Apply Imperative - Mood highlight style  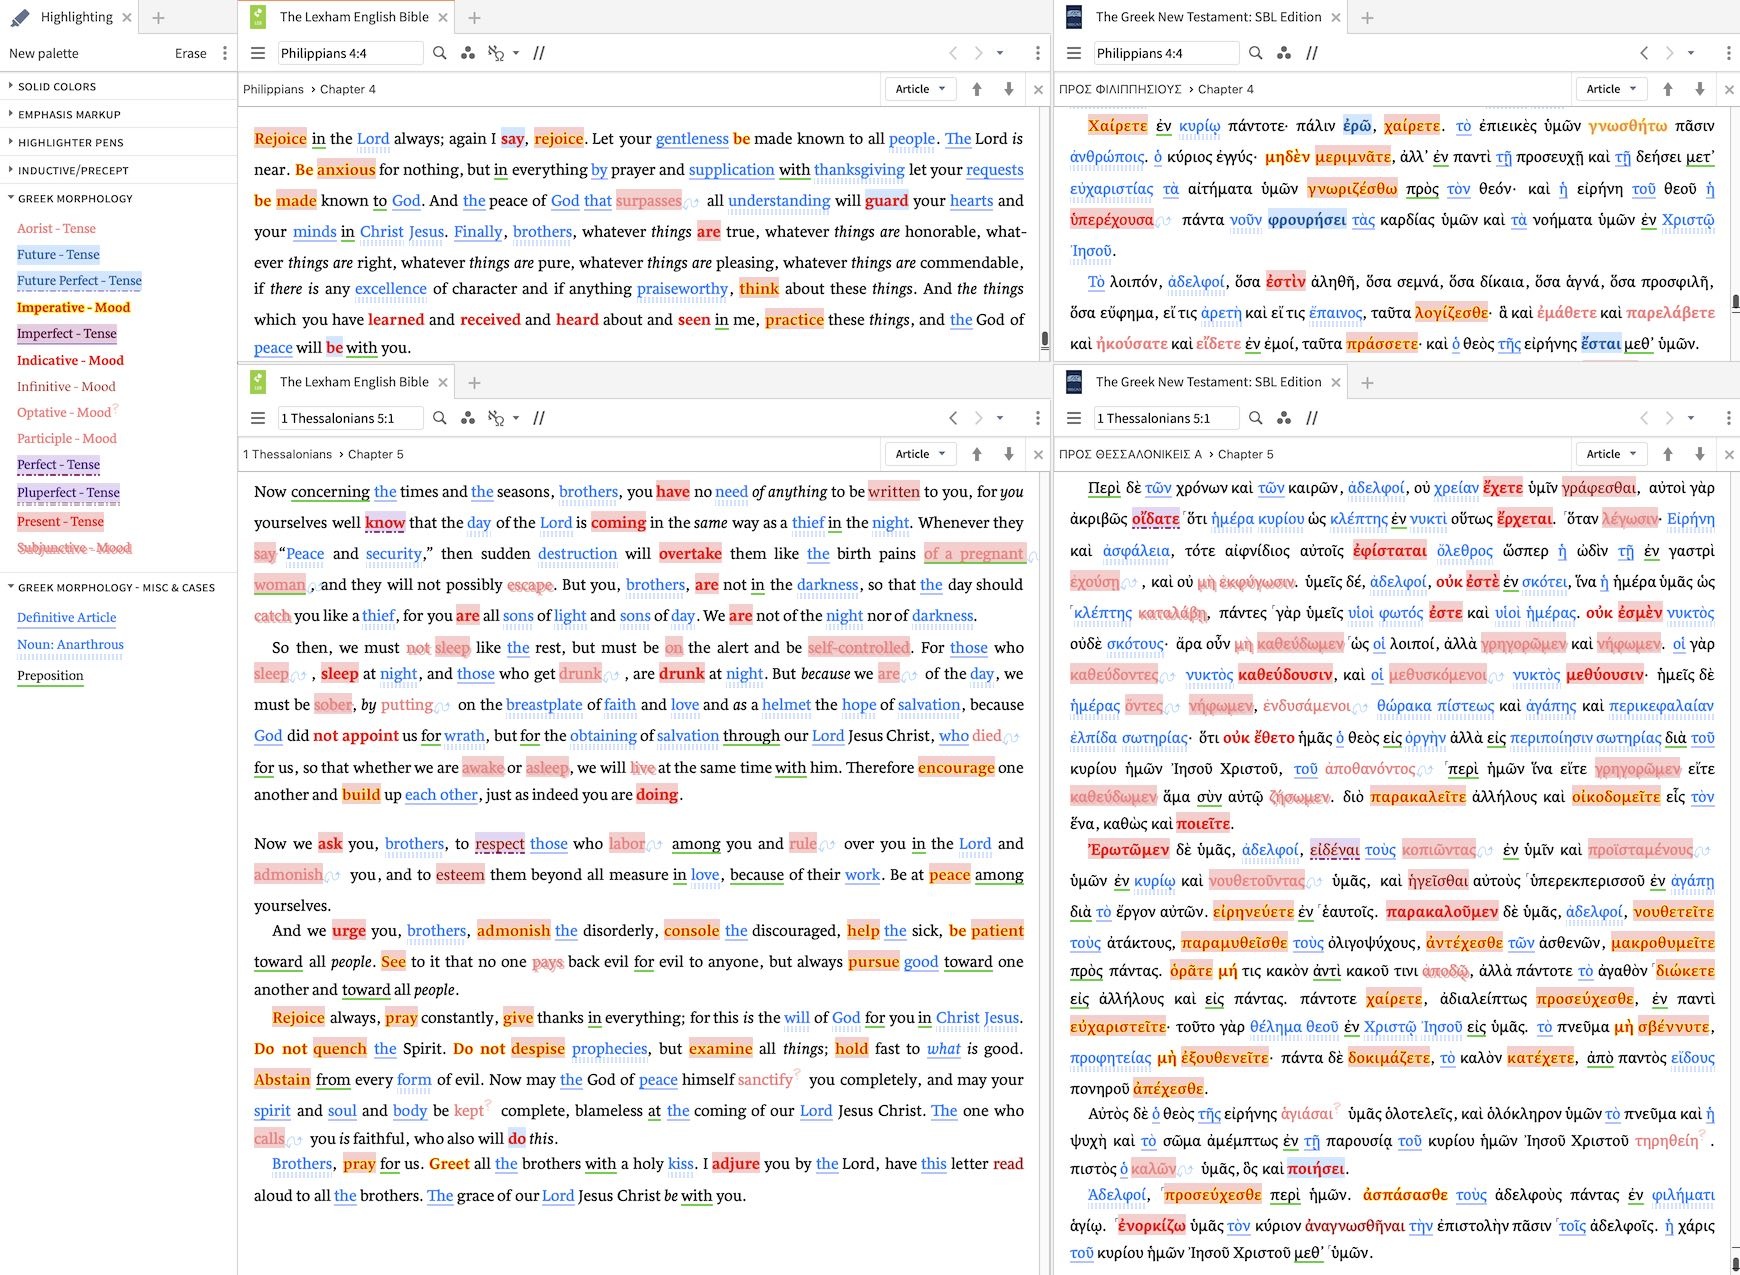pyautogui.click(x=73, y=307)
